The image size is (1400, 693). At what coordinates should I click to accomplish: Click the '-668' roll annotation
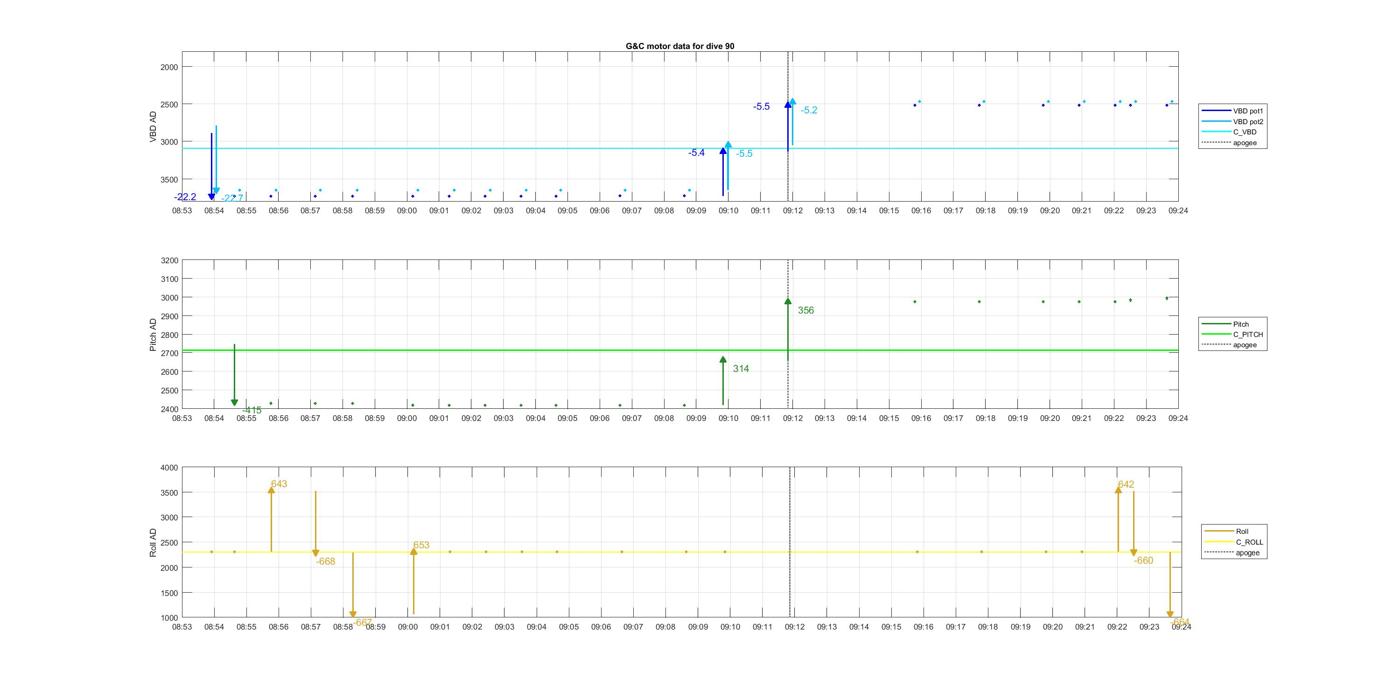coord(326,561)
